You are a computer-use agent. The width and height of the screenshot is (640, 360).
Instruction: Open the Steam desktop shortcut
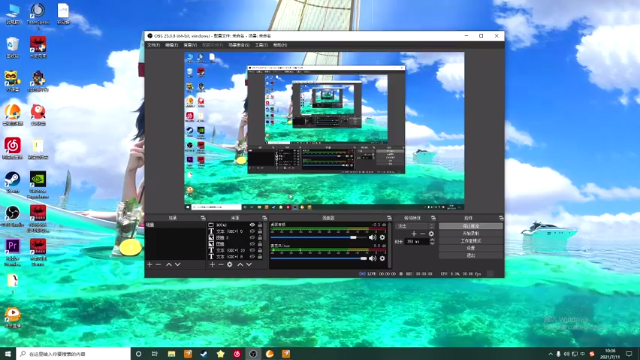pyautogui.click(x=12, y=182)
